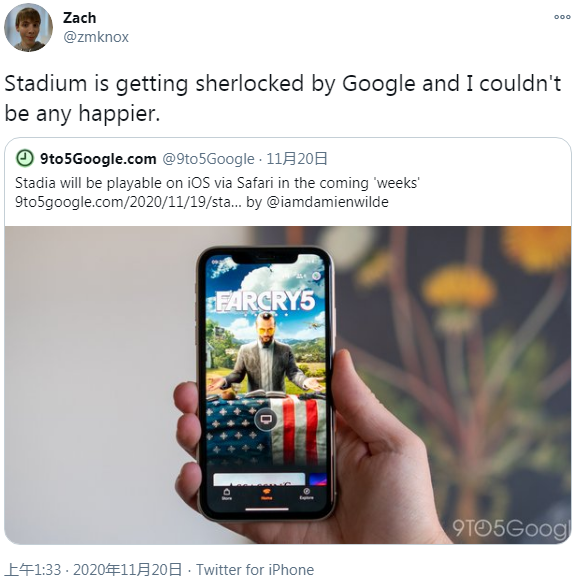Click the screen-cast icon on phone screen
Screen dimensions: 576x583
(266, 420)
